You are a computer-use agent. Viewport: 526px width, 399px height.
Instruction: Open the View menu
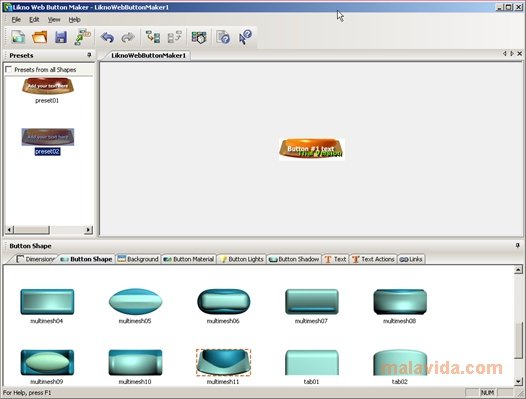(54, 20)
